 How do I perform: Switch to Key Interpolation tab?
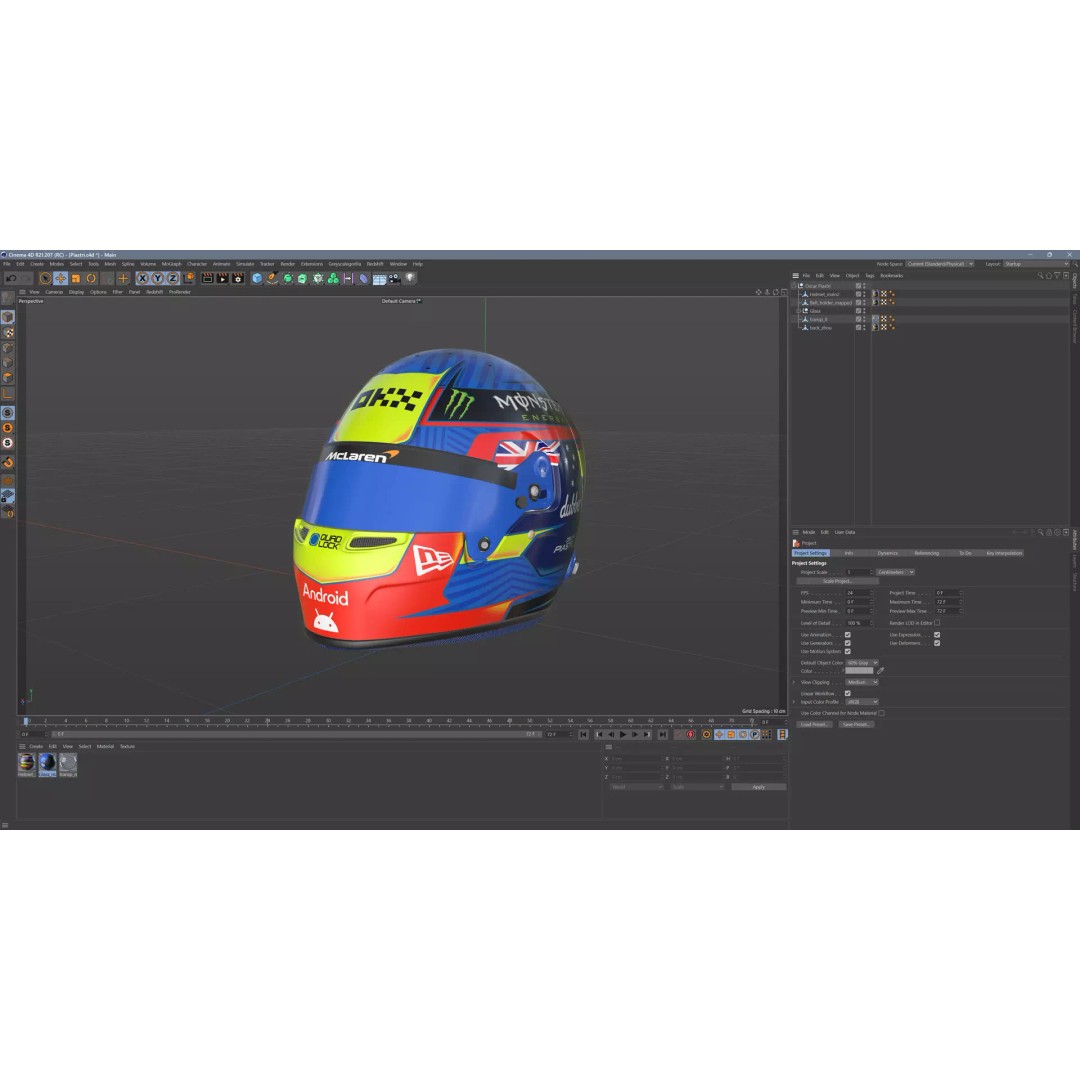[x=1004, y=553]
